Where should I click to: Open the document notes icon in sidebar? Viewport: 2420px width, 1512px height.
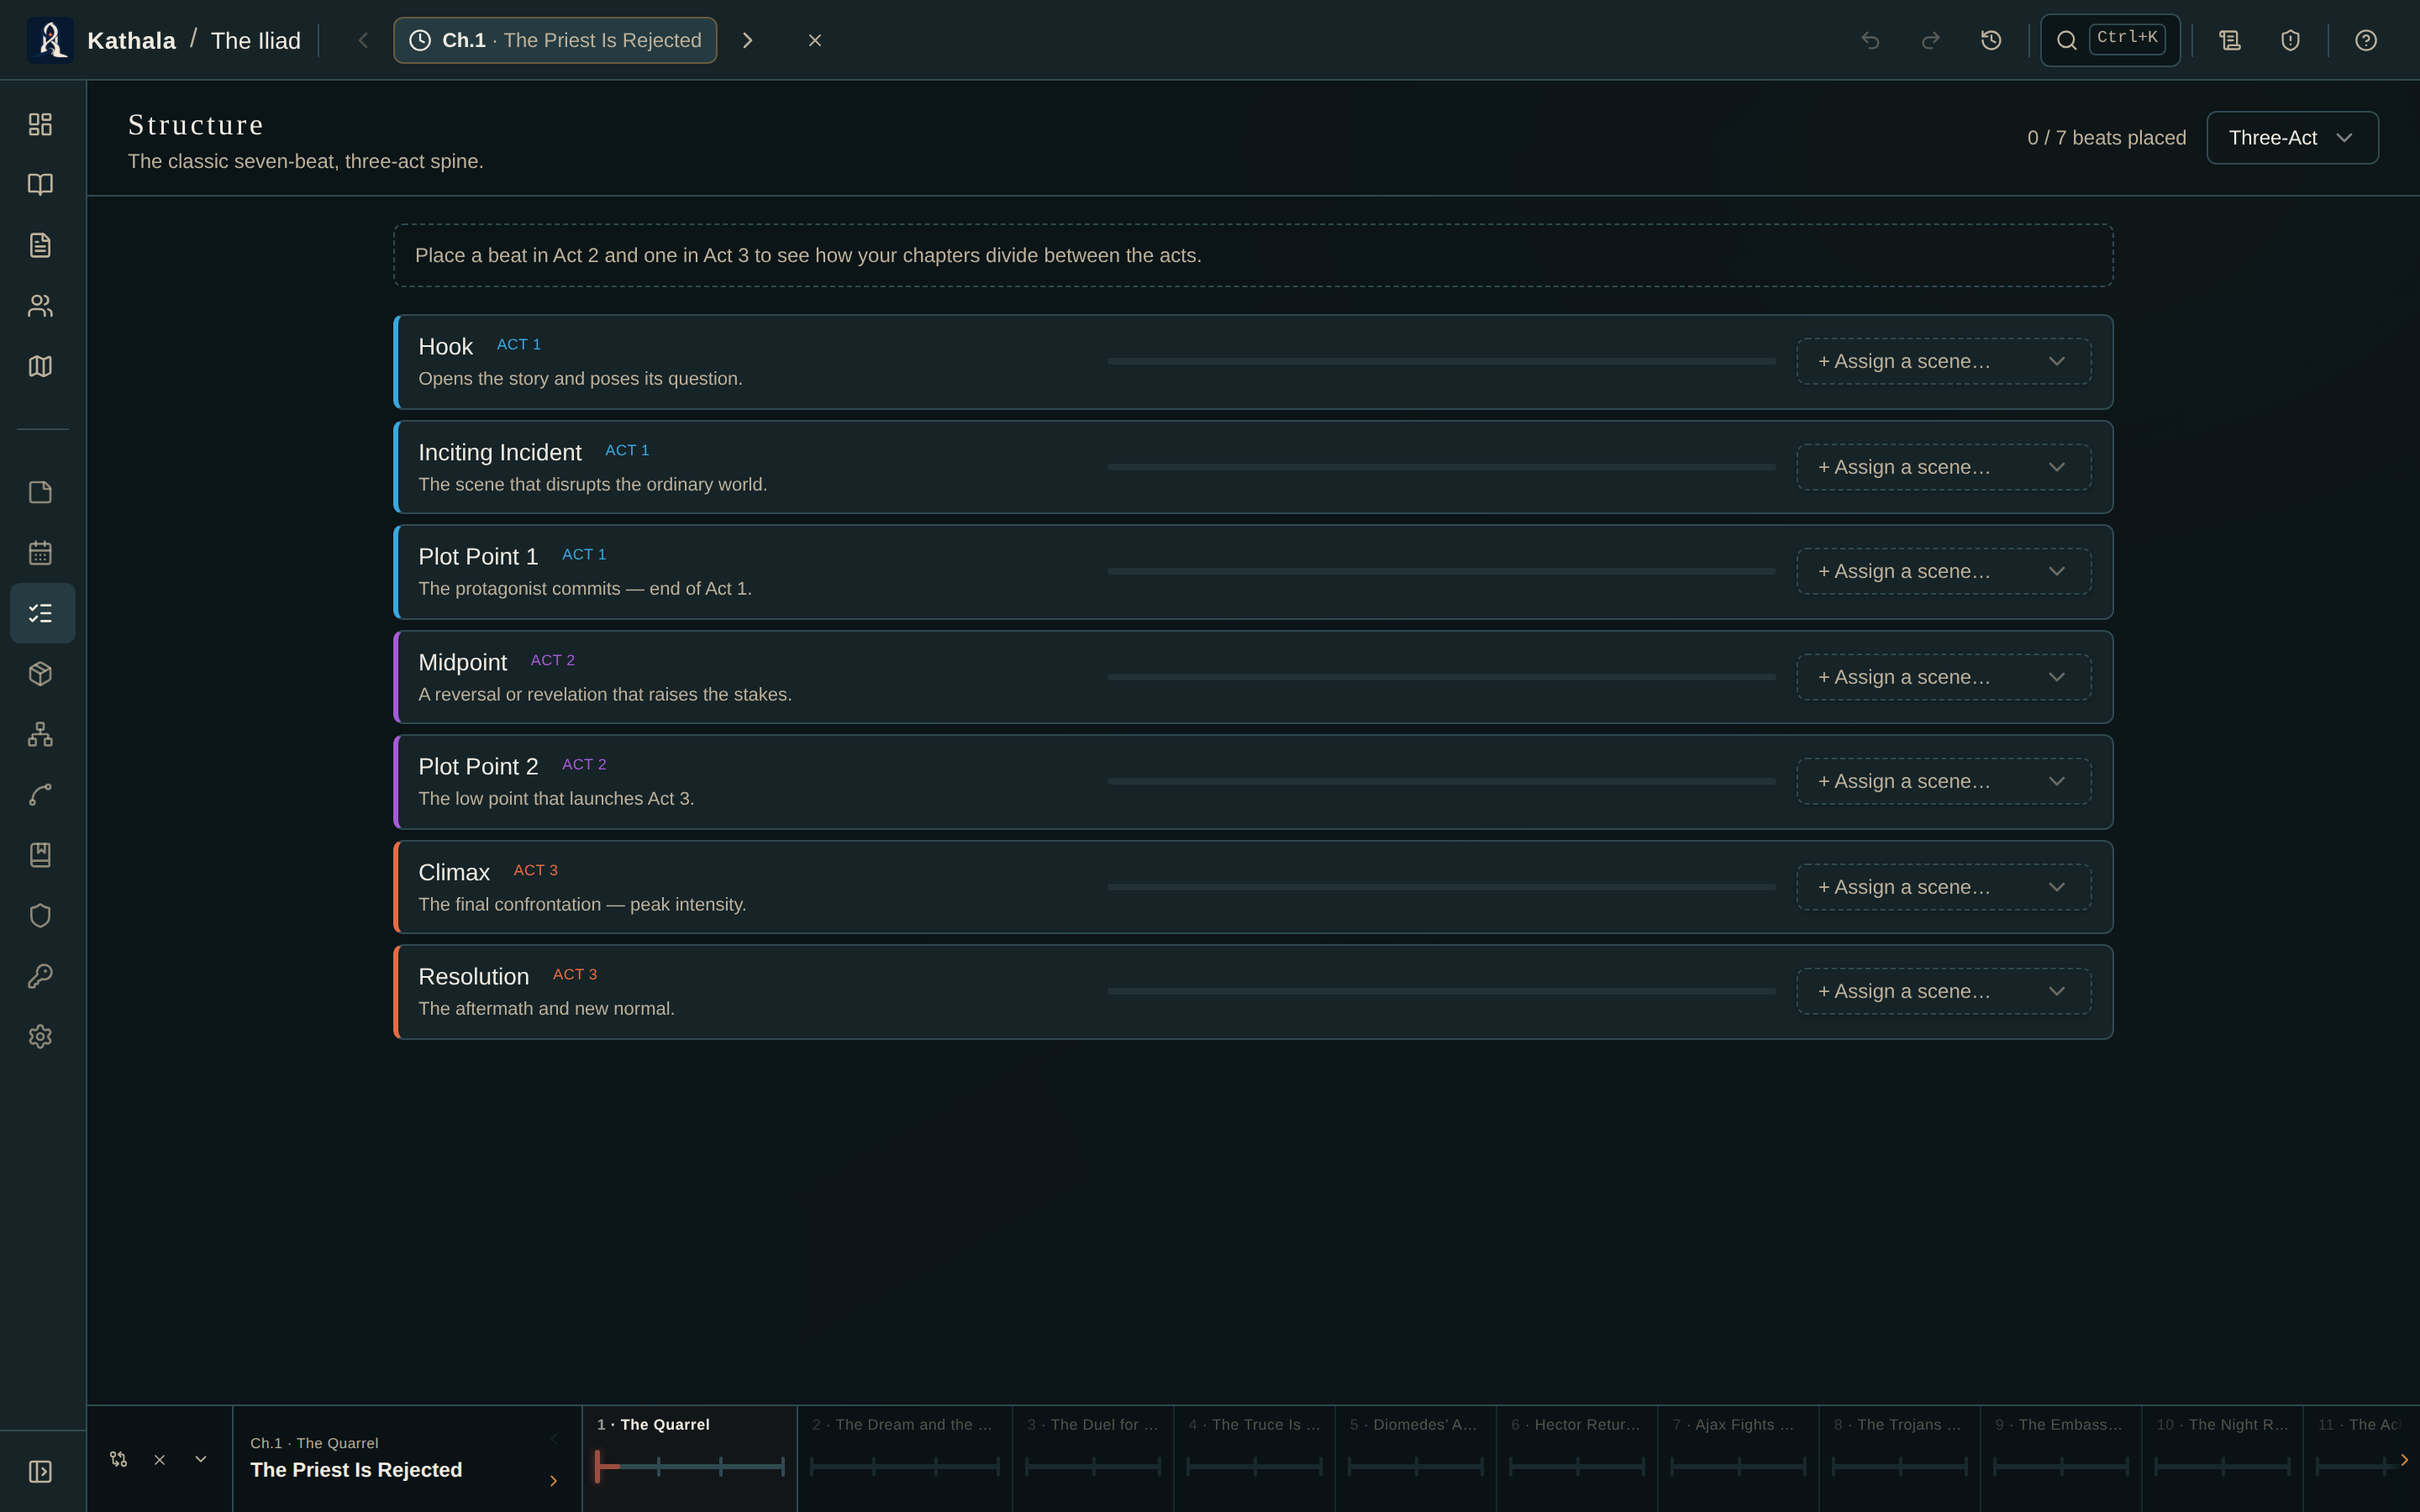click(x=40, y=245)
